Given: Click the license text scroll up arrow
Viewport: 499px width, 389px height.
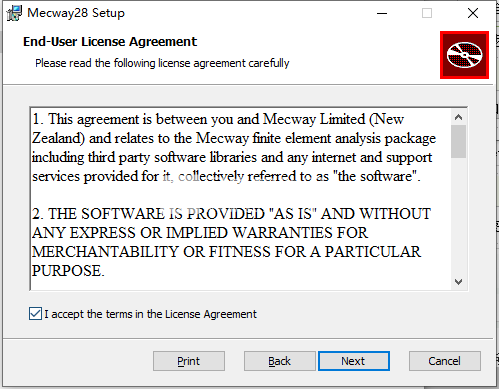Looking at the screenshot, I should [x=459, y=117].
